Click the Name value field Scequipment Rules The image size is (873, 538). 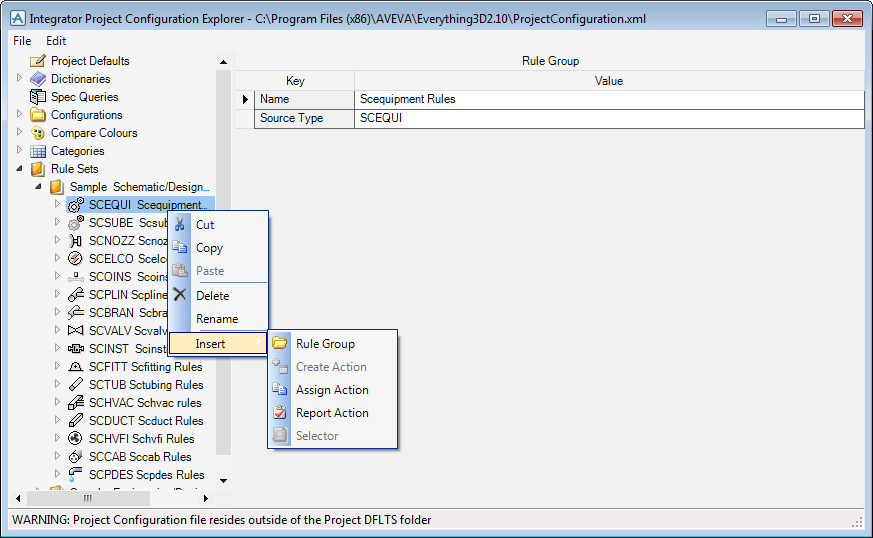609,99
